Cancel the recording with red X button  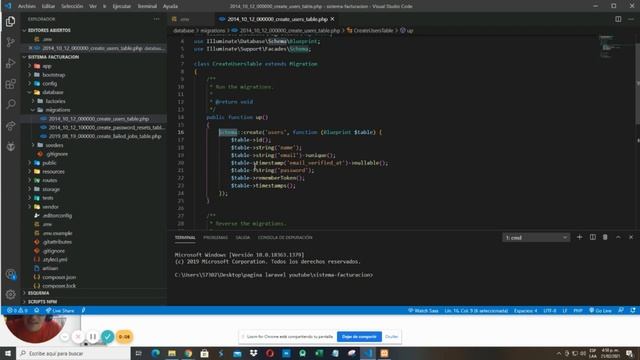click(x=78, y=337)
